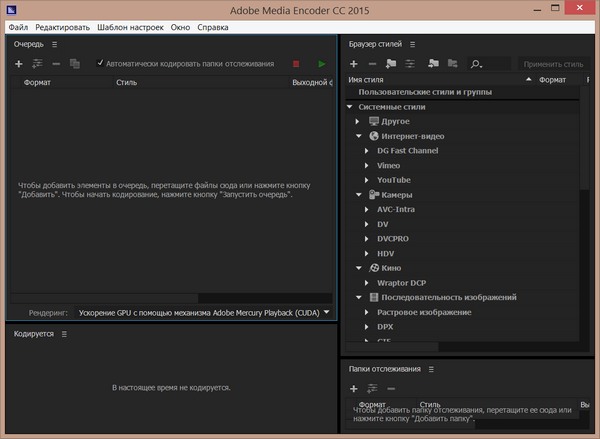This screenshot has width=600, height=439.
Task: Start queue with green play button
Action: [x=322, y=64]
